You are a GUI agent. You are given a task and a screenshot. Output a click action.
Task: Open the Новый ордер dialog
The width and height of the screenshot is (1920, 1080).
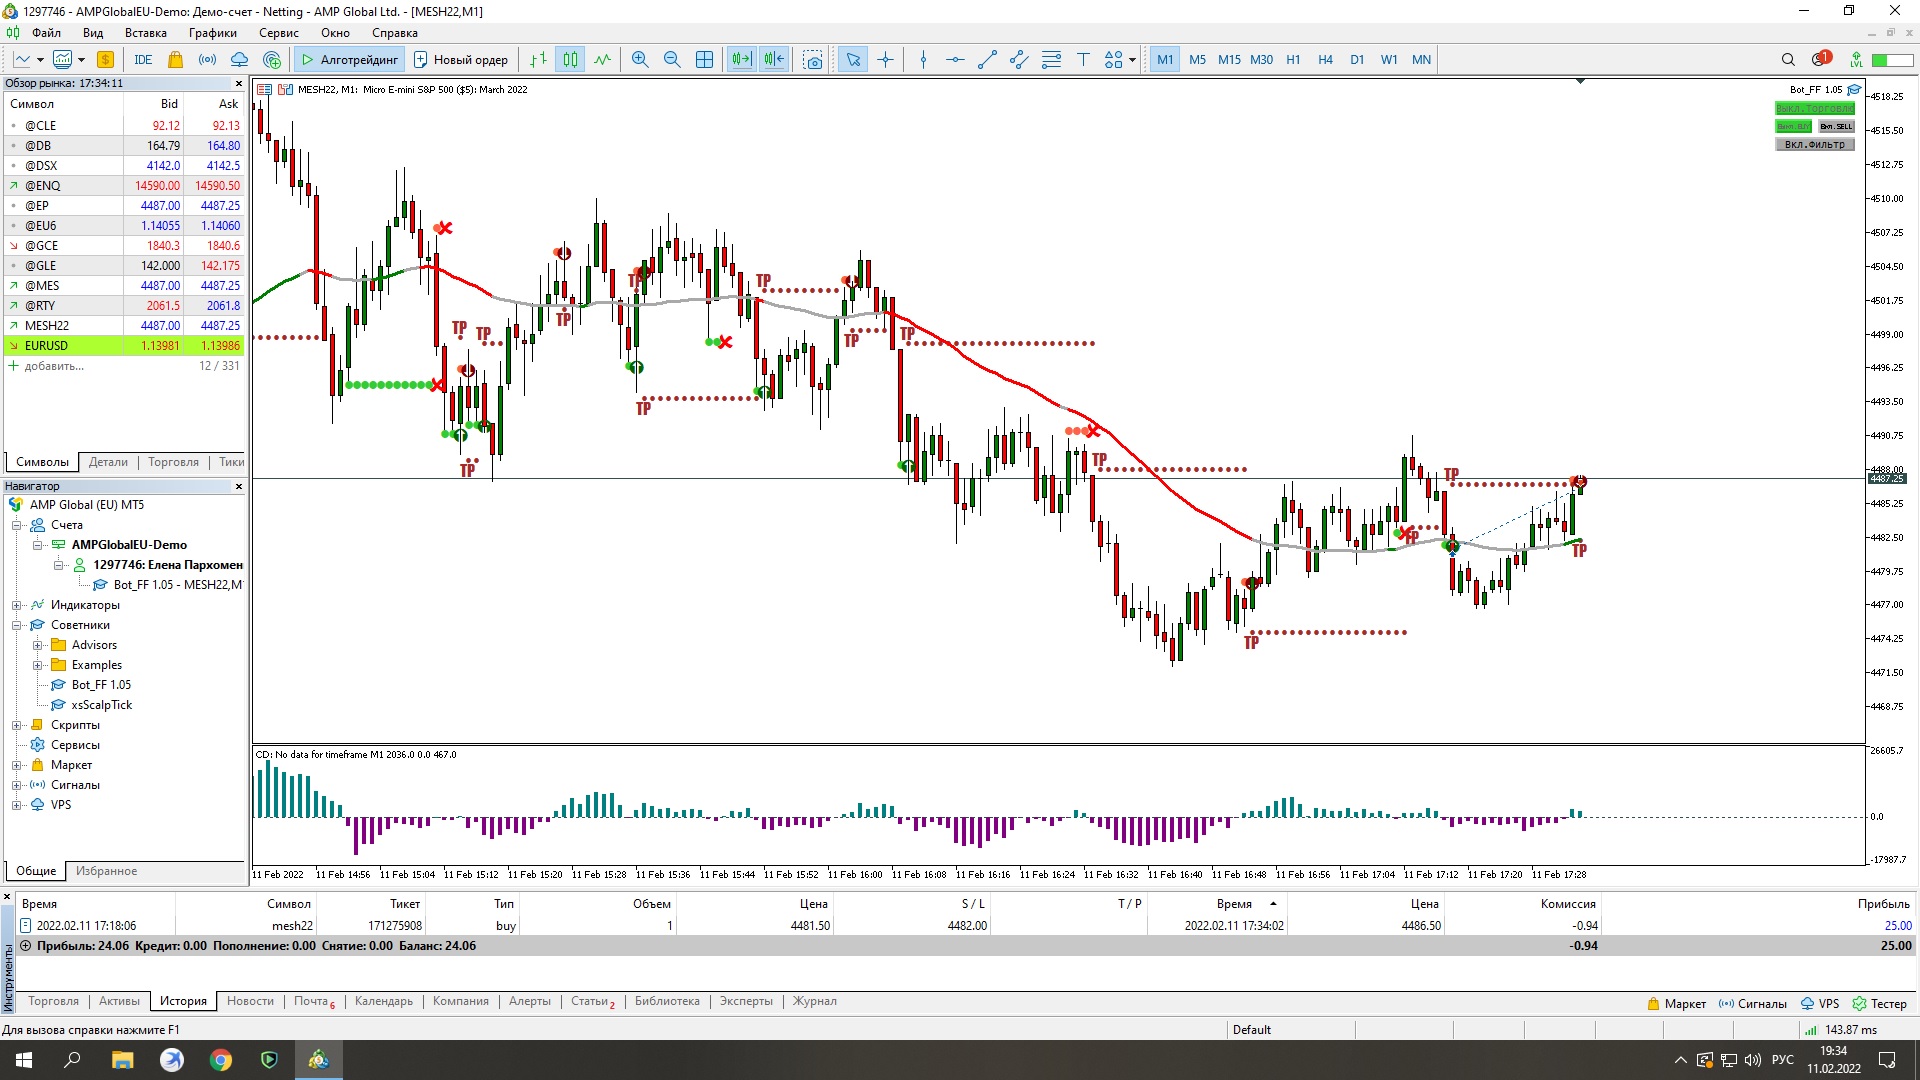pos(461,60)
